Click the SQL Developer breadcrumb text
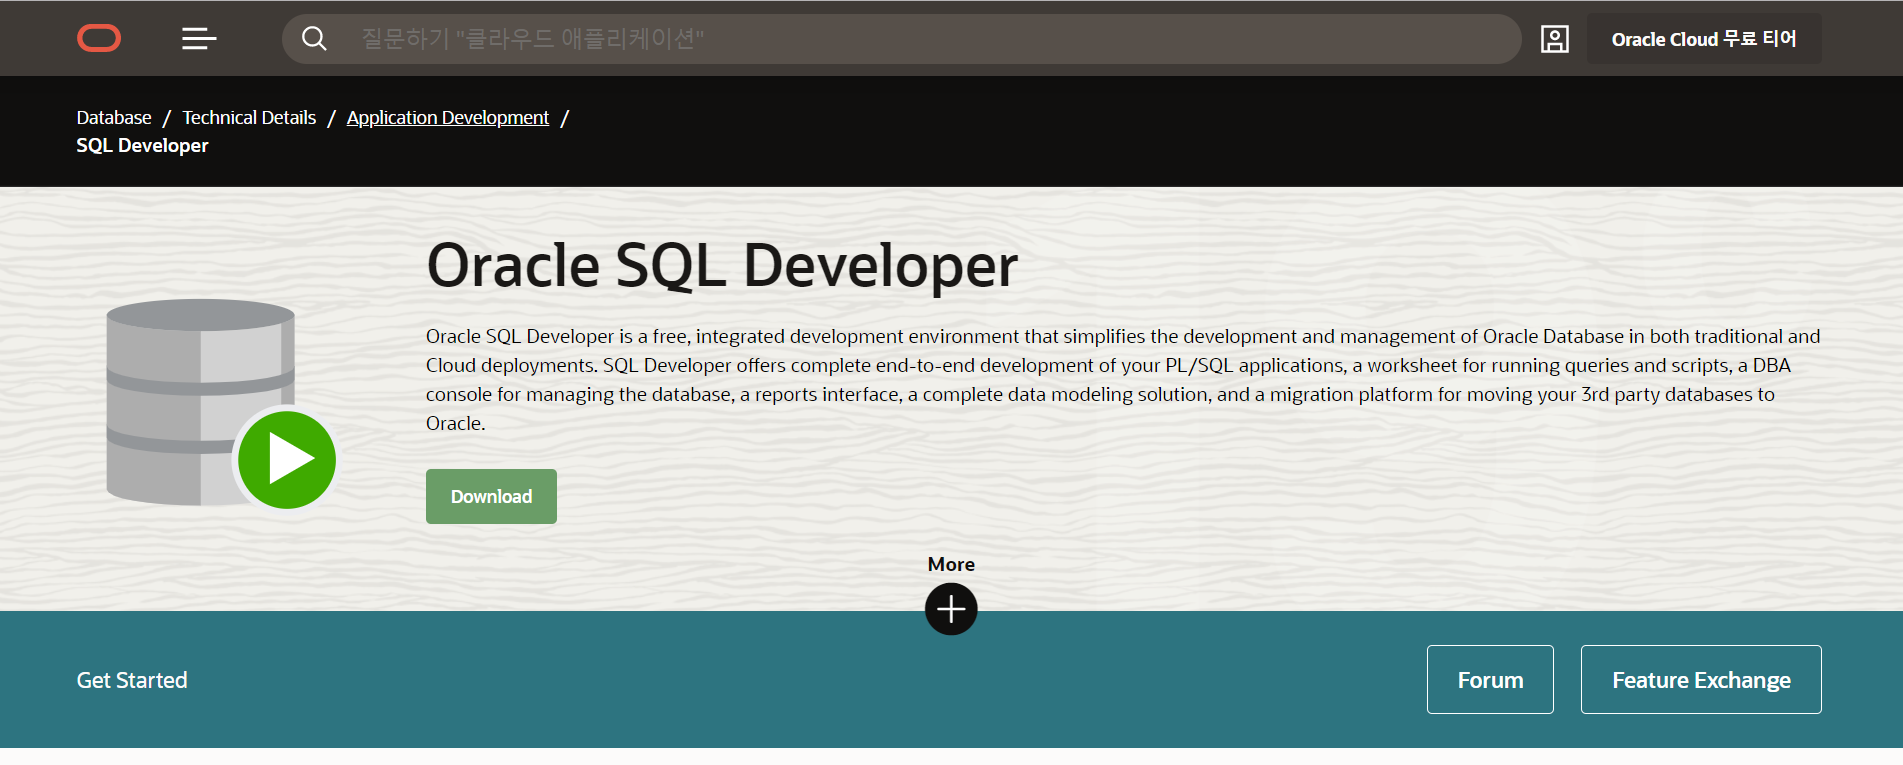The width and height of the screenshot is (1903, 765). point(143,146)
